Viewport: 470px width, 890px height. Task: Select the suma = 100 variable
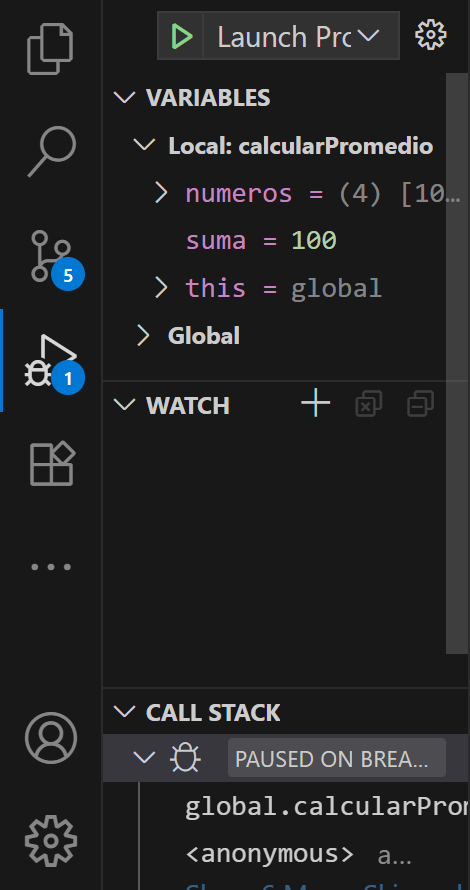click(261, 241)
